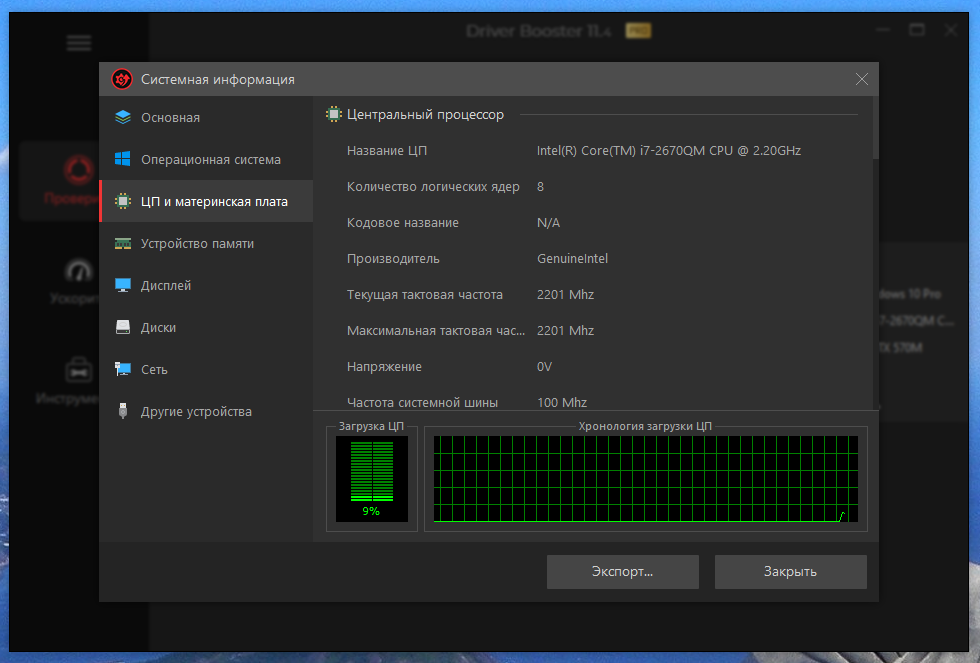The image size is (980, 663).
Task: Click the processor icon in Центральный процессор header
Action: (x=334, y=114)
